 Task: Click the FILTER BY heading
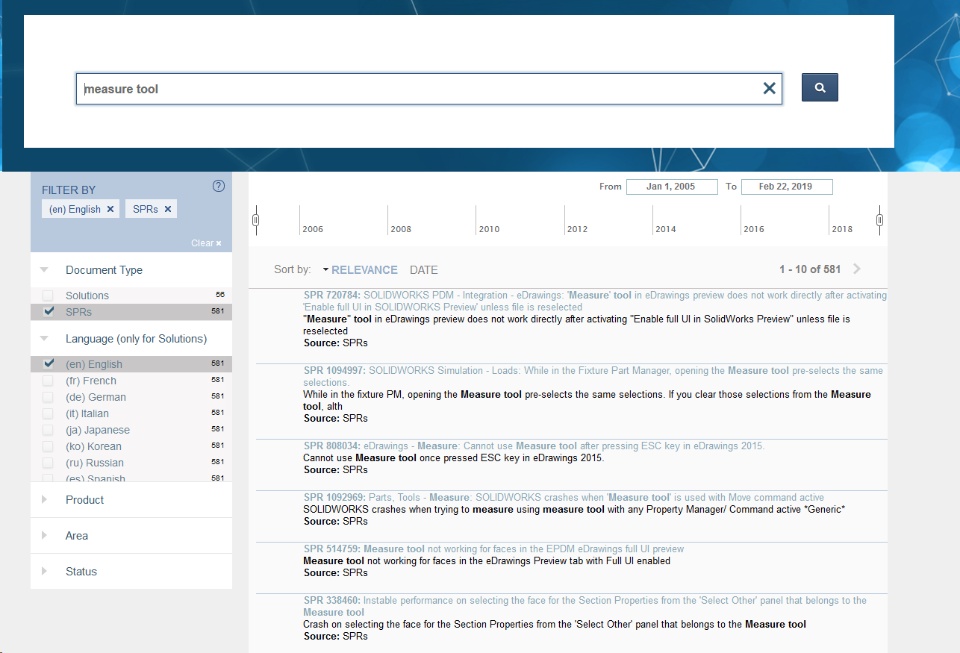(x=69, y=190)
